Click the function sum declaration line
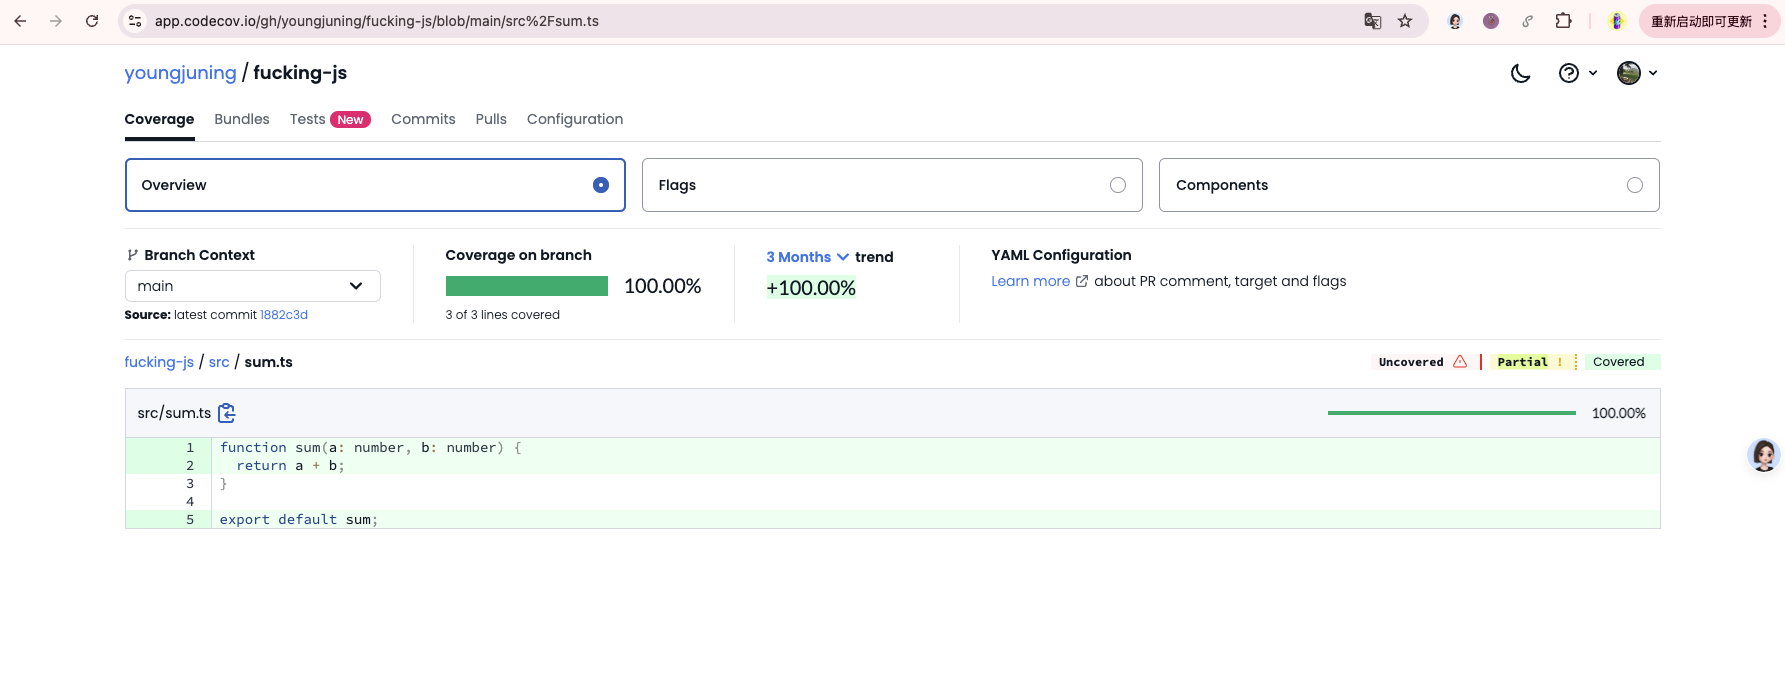 (371, 448)
